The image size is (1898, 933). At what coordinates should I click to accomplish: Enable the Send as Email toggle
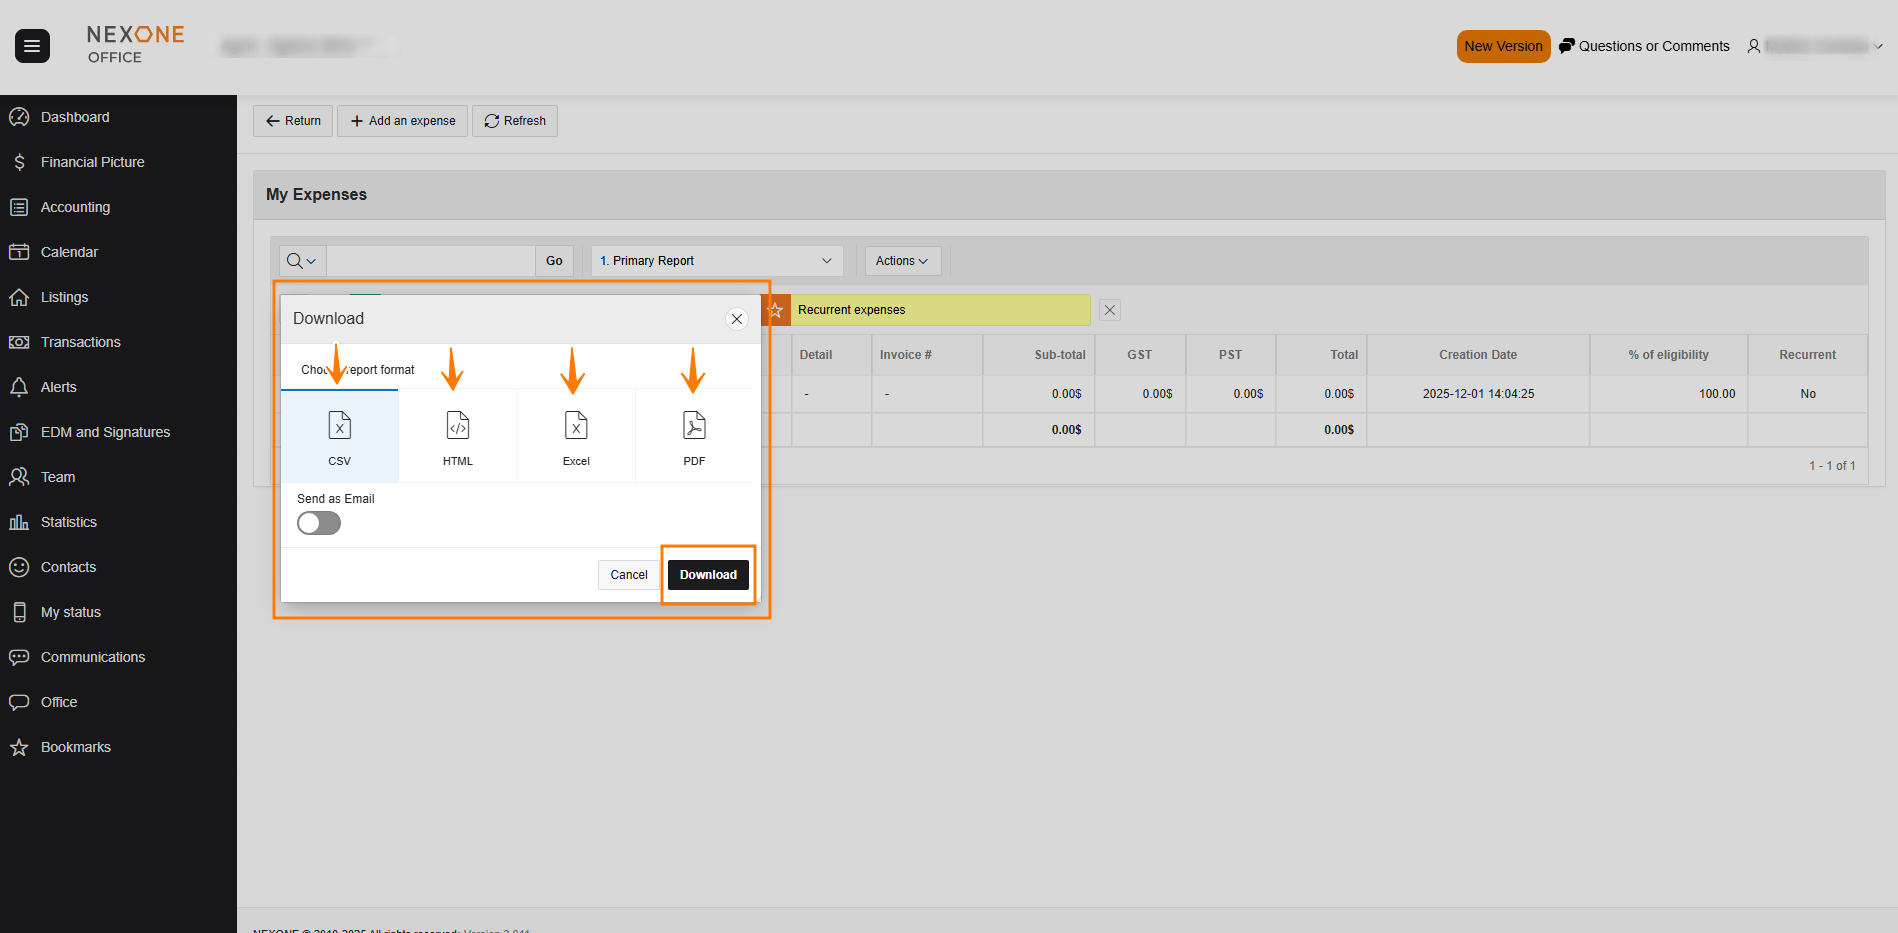coord(319,523)
